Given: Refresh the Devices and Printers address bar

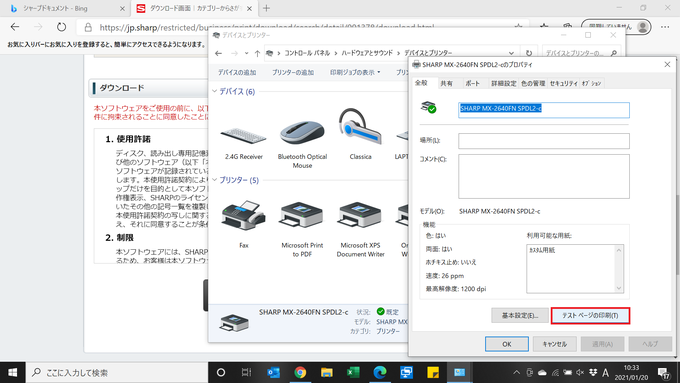Looking at the screenshot, I should coord(529,53).
